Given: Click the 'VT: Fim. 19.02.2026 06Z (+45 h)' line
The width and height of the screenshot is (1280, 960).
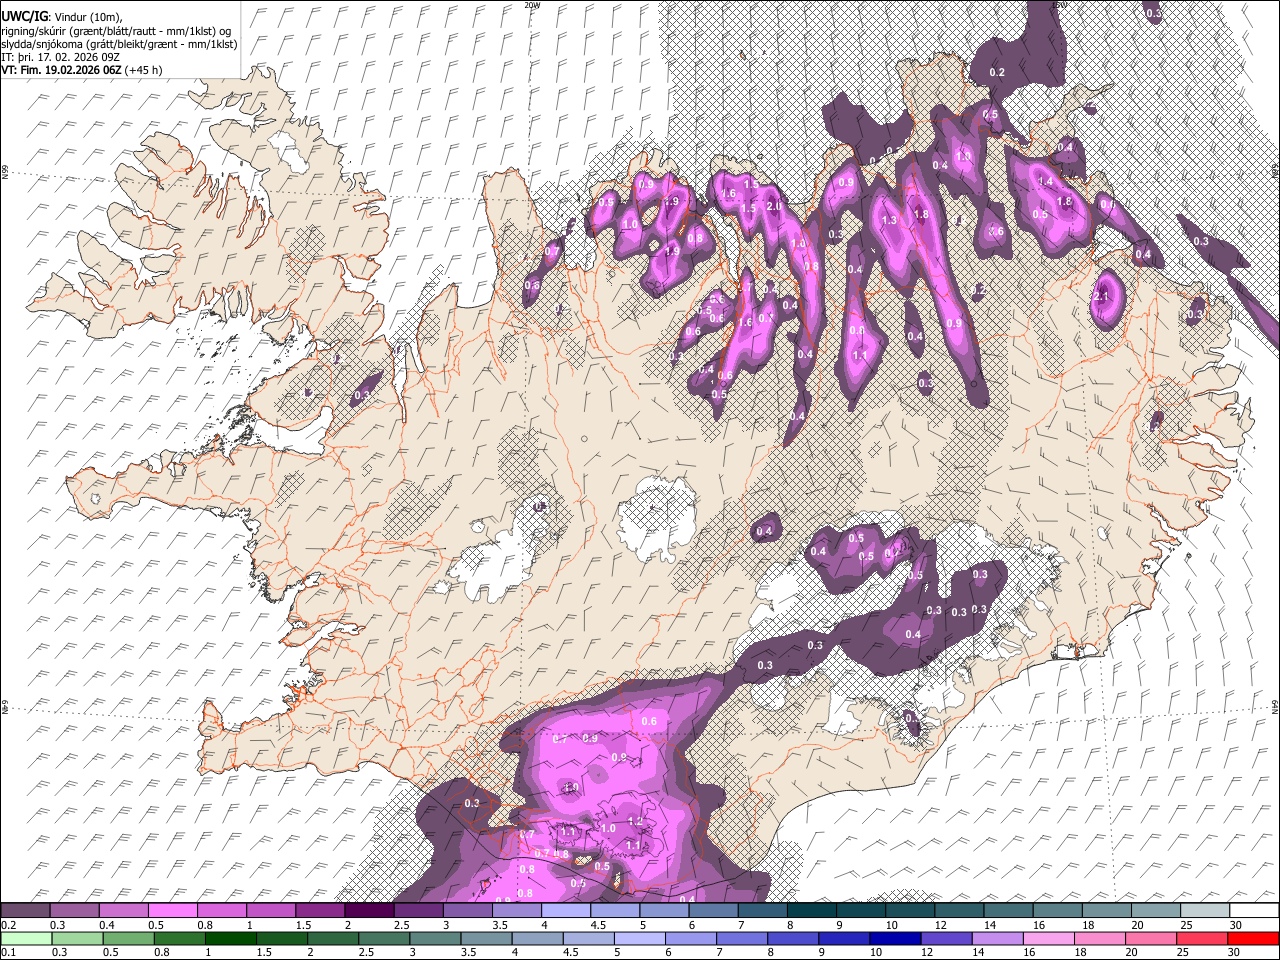Looking at the screenshot, I should pyautogui.click(x=82, y=70).
